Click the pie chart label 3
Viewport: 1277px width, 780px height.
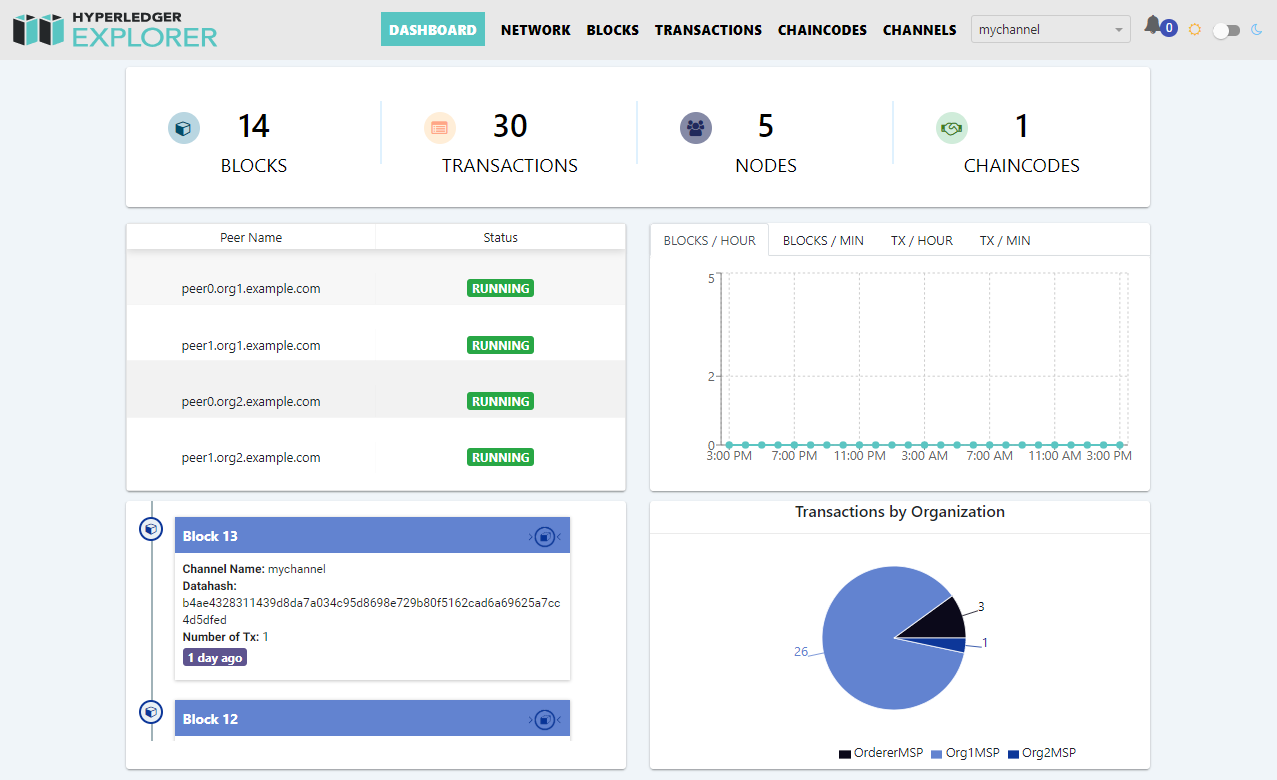[x=981, y=606]
